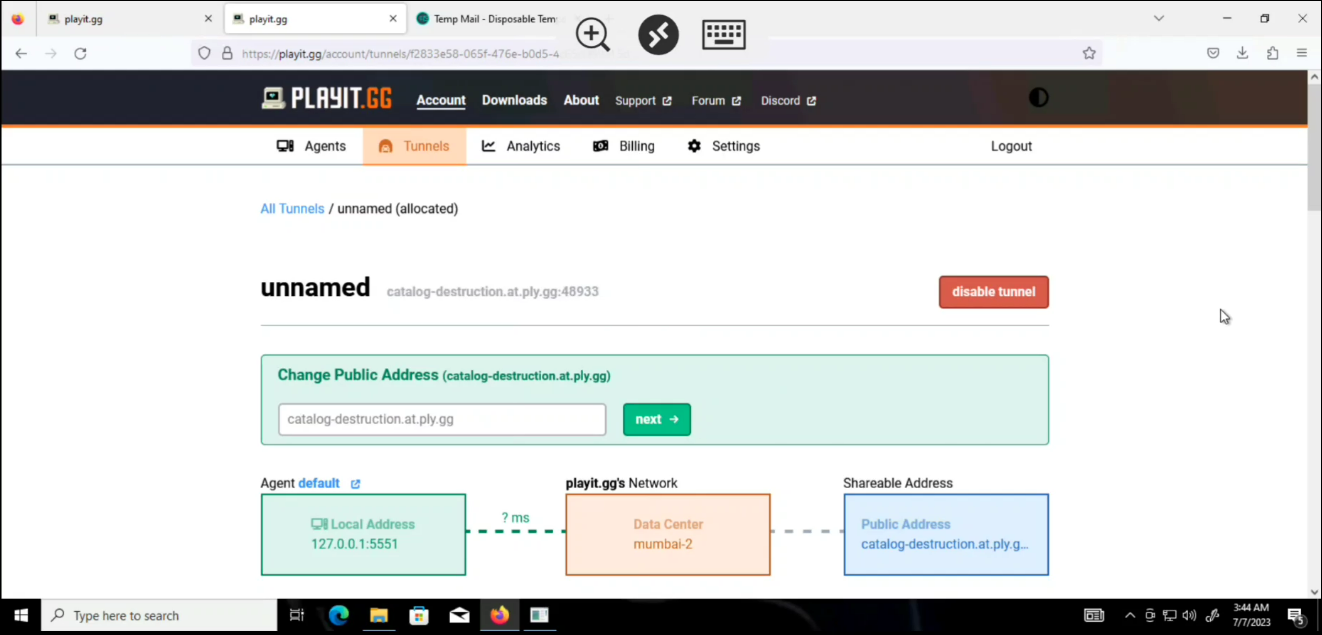Click the address bar URL
Viewport: 1322px width, 635px height.
coord(400,54)
